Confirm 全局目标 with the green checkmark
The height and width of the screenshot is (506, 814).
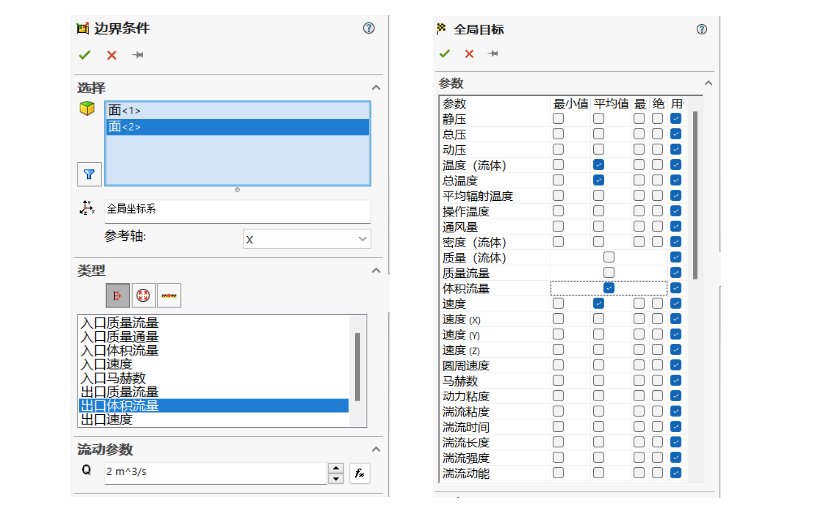point(444,54)
